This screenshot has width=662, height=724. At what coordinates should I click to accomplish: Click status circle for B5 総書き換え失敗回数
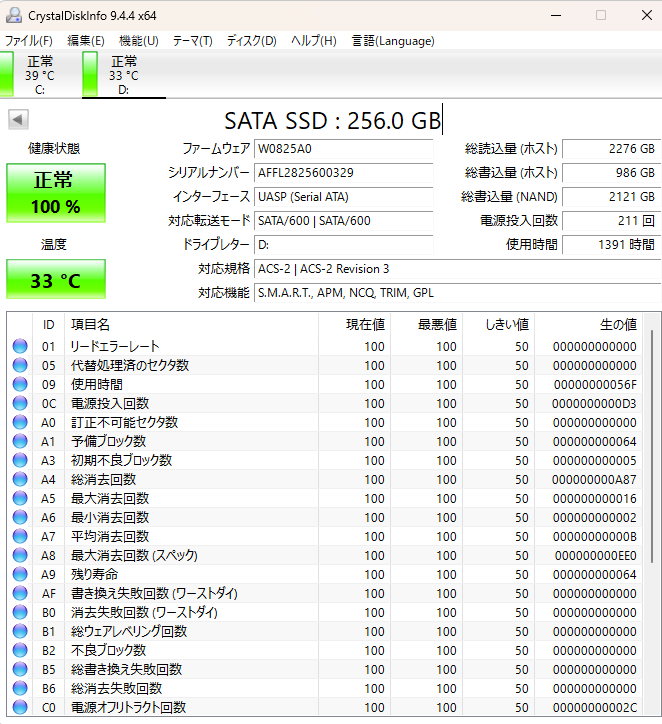[x=20, y=669]
